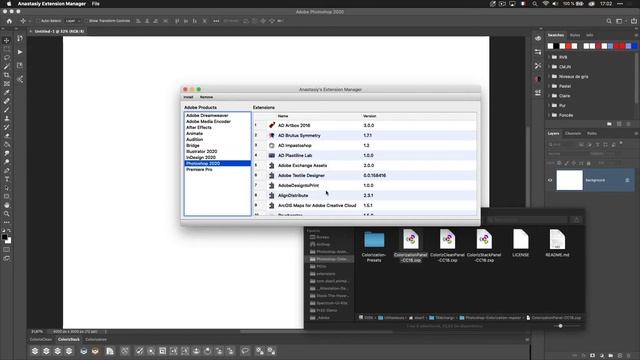Toggle Quick Mask mode icon

(7, 249)
